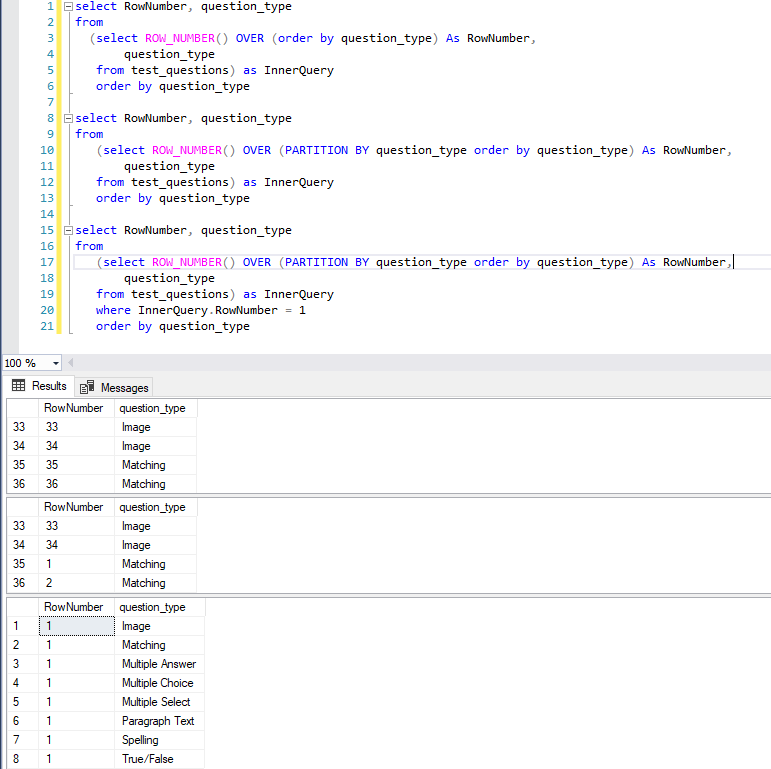Select the top-left corner cell of first grid

click(x=23, y=408)
